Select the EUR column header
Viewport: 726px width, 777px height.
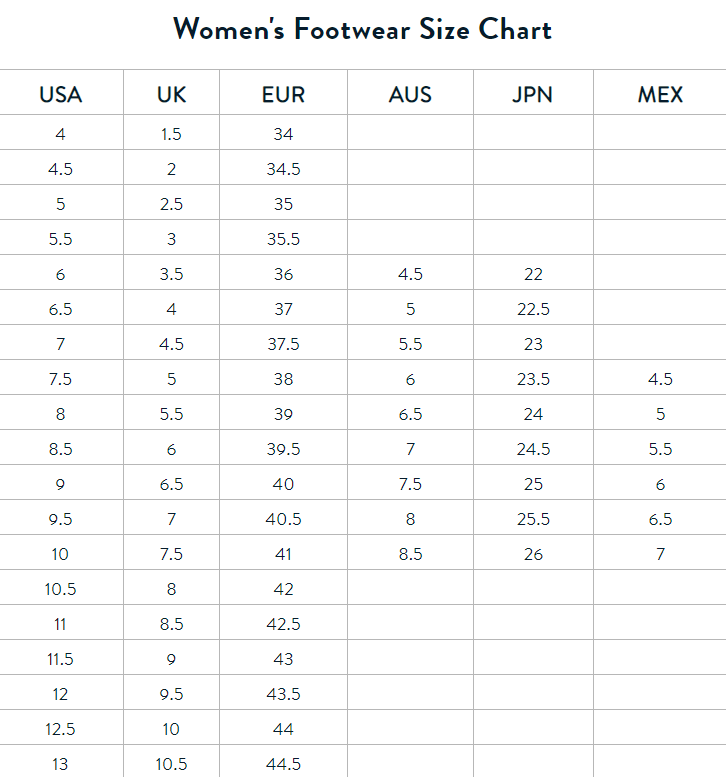click(x=283, y=95)
